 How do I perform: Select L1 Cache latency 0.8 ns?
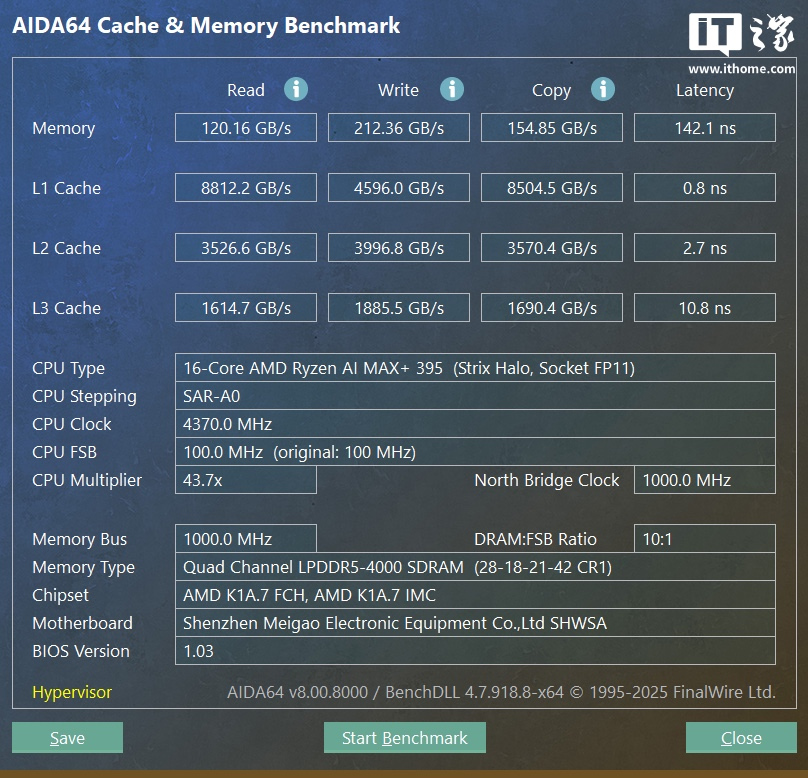tap(705, 188)
